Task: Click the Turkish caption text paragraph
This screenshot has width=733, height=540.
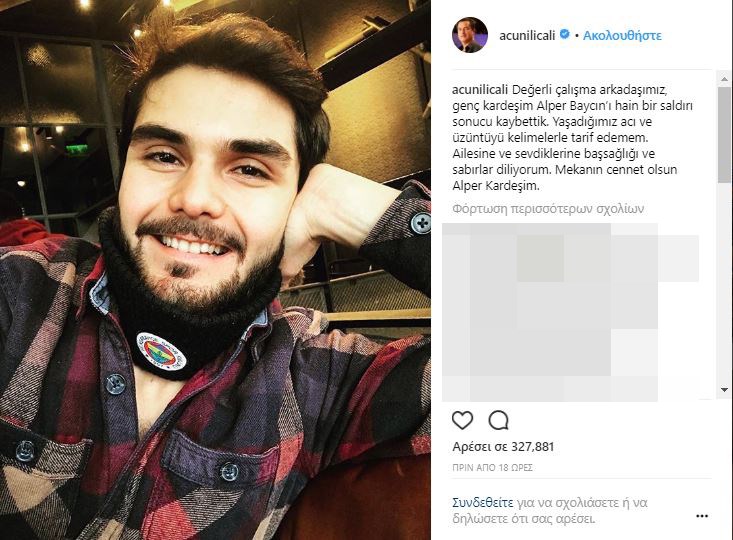Action: 573,137
